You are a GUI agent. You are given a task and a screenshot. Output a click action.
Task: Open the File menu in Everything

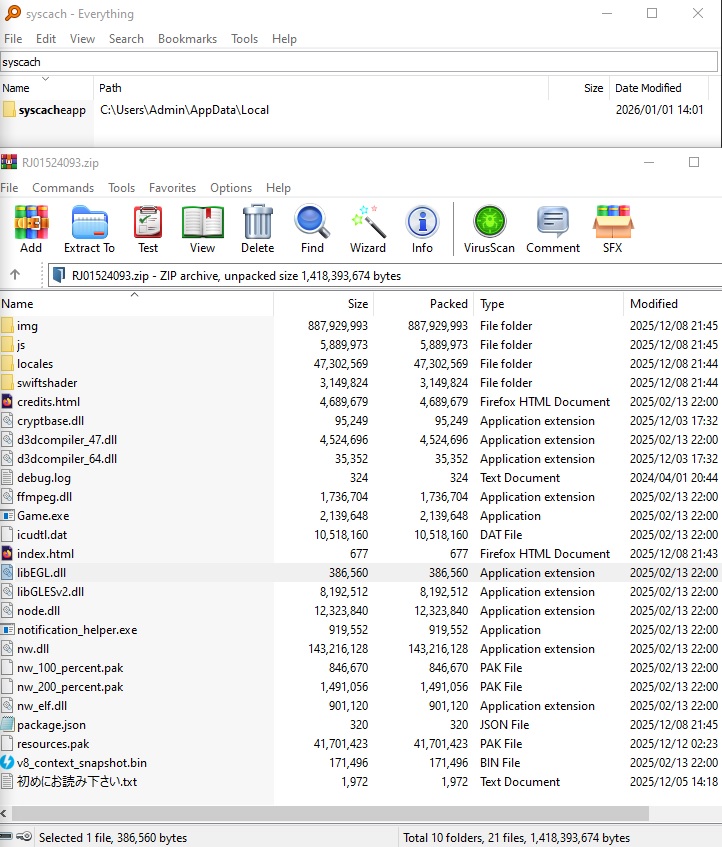click(13, 39)
